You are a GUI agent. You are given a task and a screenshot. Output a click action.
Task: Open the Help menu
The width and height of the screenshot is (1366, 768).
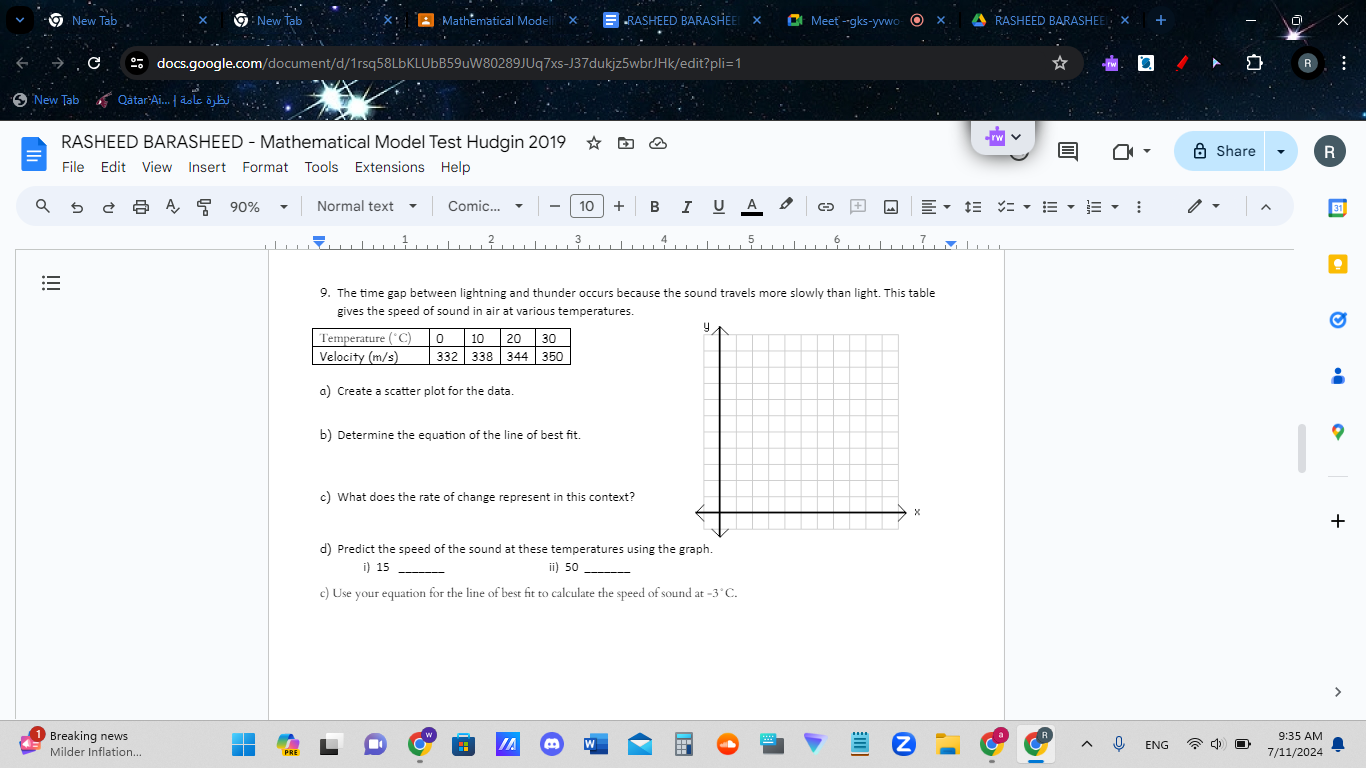click(455, 167)
